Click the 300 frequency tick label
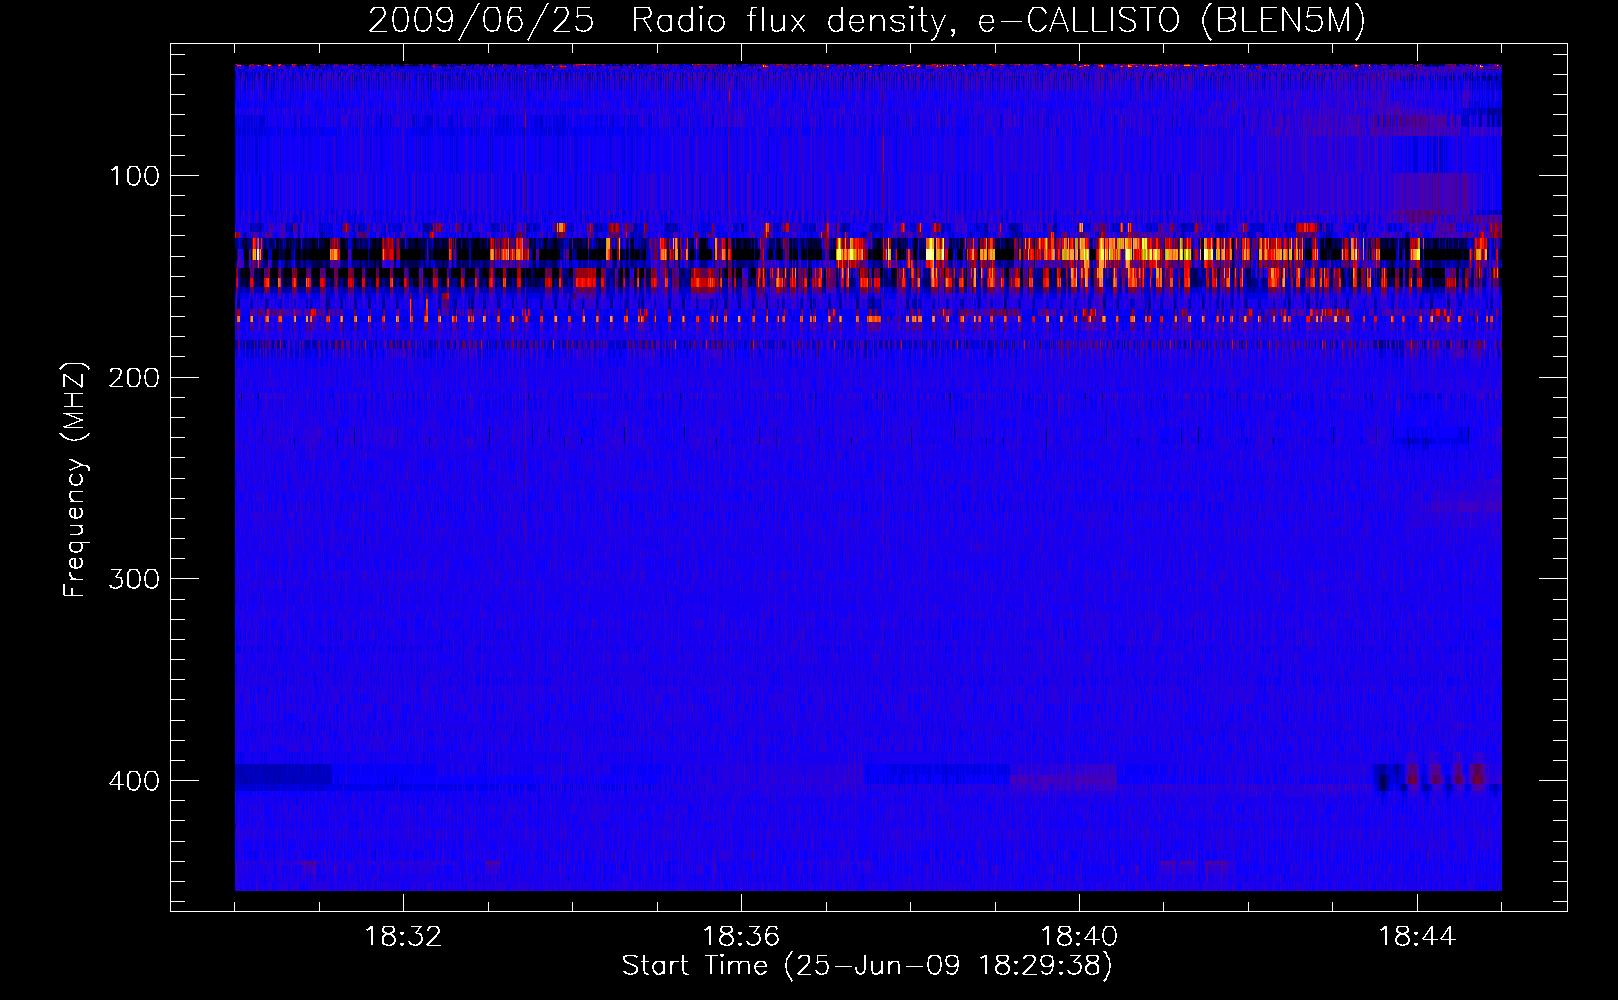The height and width of the screenshot is (1000, 1618). coord(134,579)
